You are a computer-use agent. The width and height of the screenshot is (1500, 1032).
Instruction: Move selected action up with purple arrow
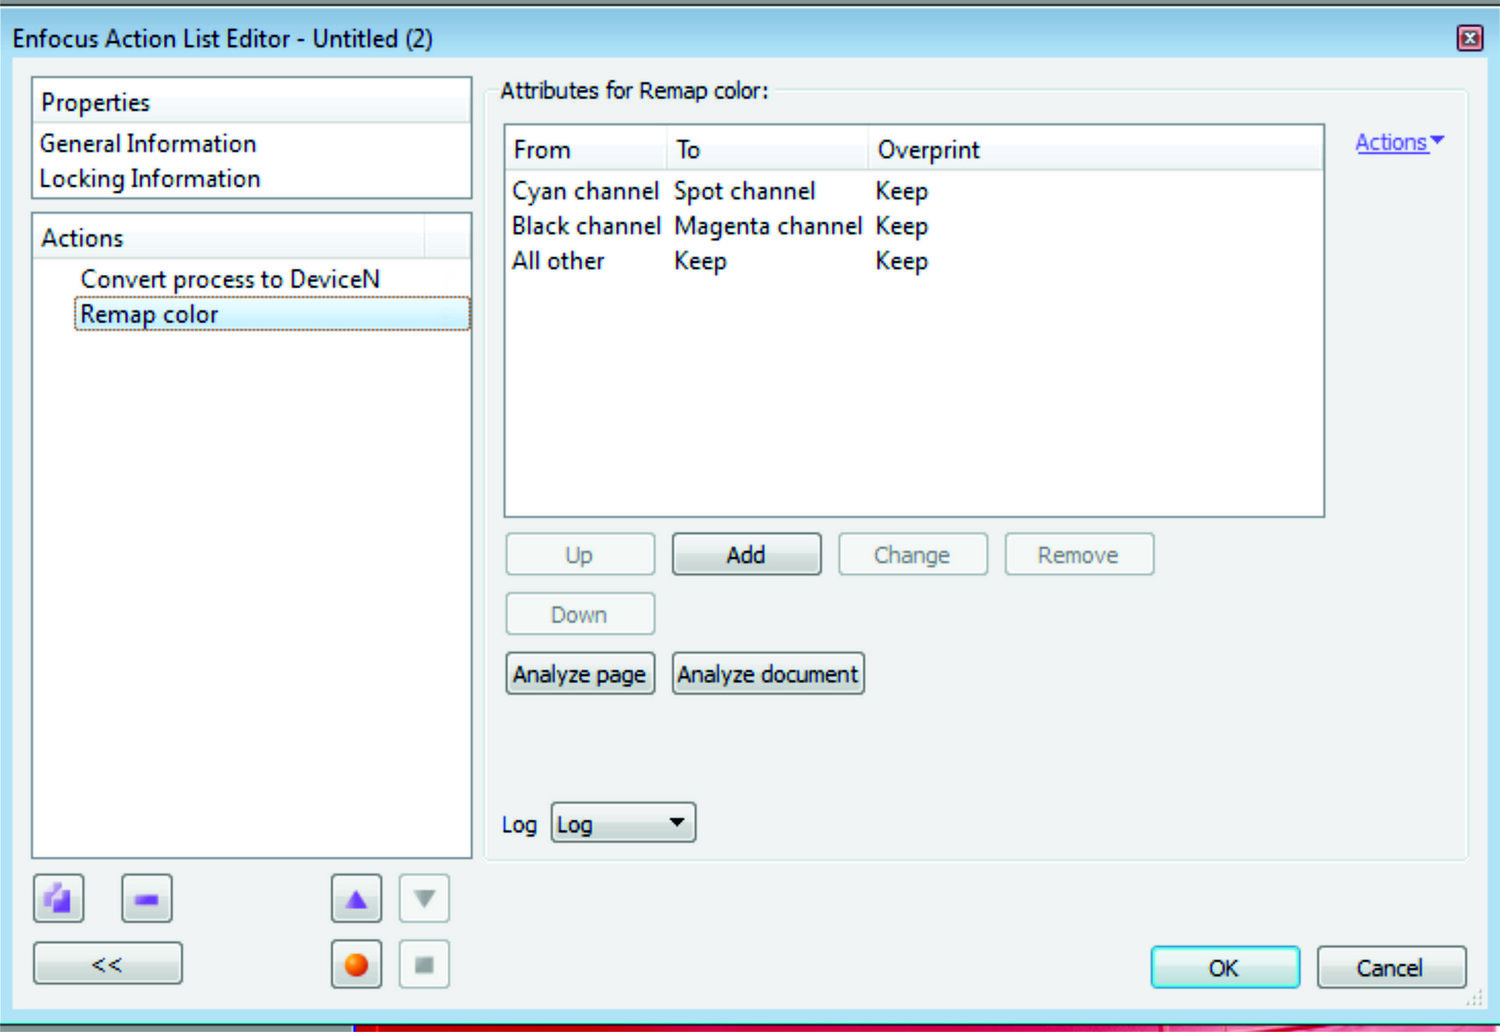coord(356,898)
